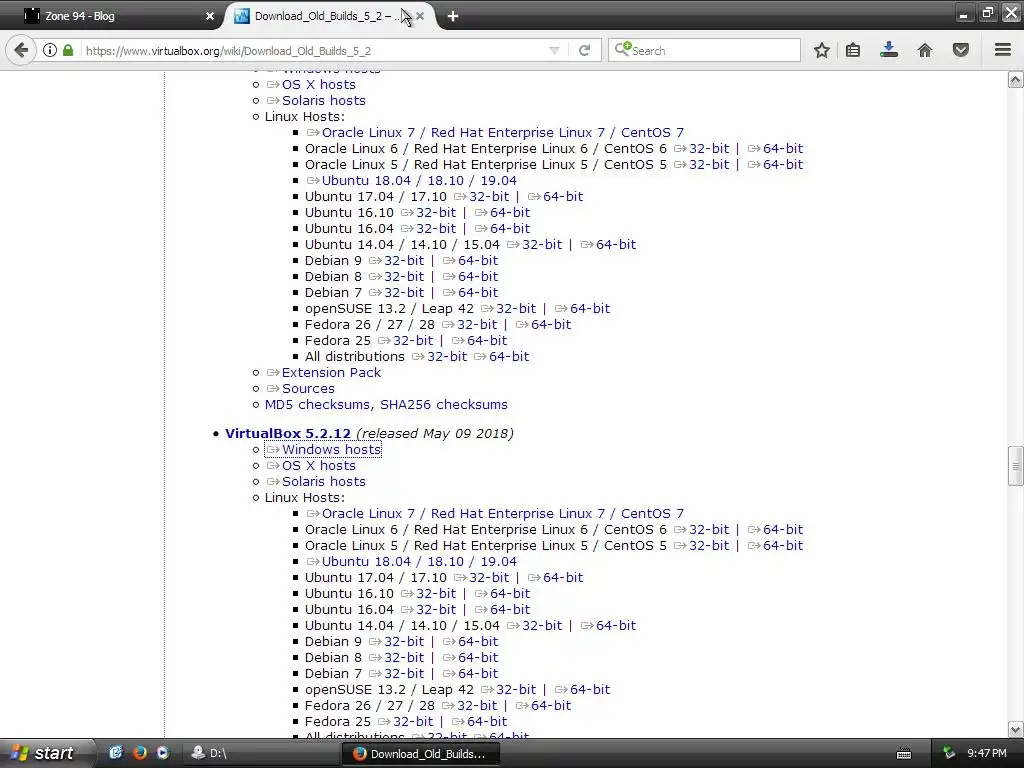This screenshot has width=1024, height=768.
Task: Open 5.2.12 Debian 7 32-bit link
Action: [x=396, y=673]
